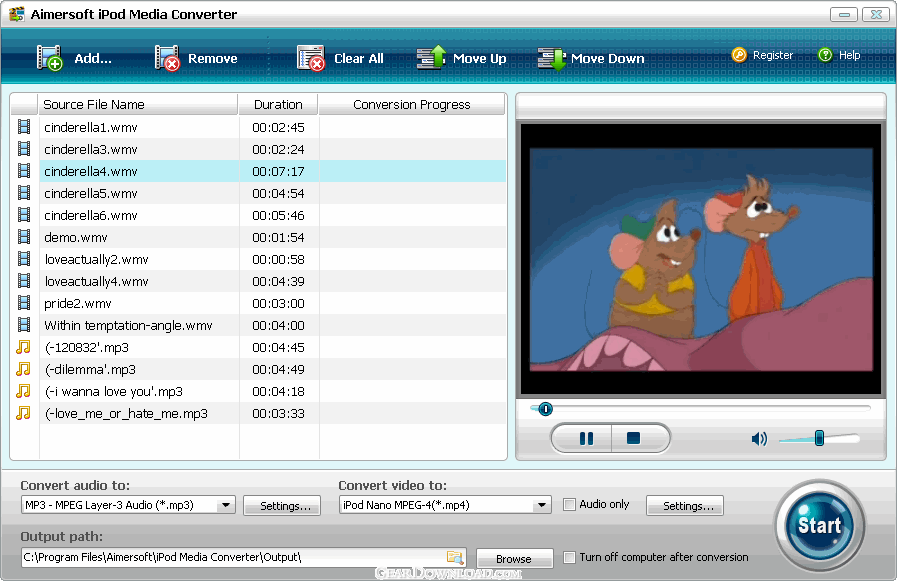The image size is (897, 581).
Task: Click Remove in the toolbar
Action: click(213, 58)
